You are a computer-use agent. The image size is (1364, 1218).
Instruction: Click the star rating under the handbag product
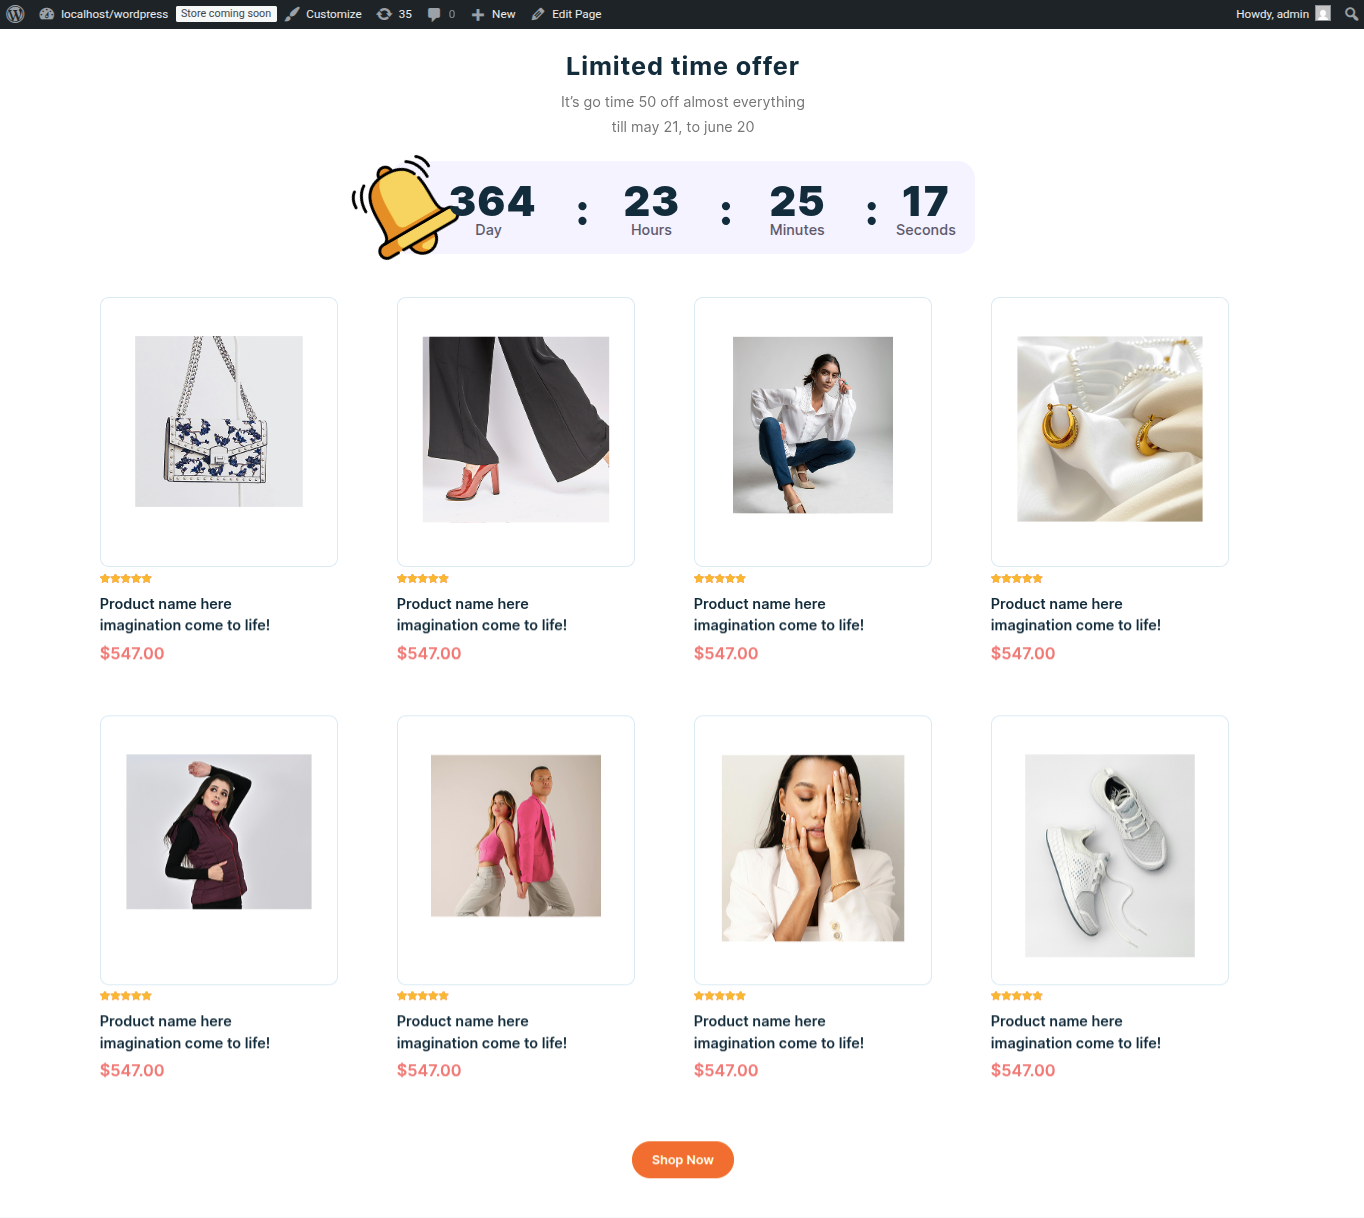[126, 579]
